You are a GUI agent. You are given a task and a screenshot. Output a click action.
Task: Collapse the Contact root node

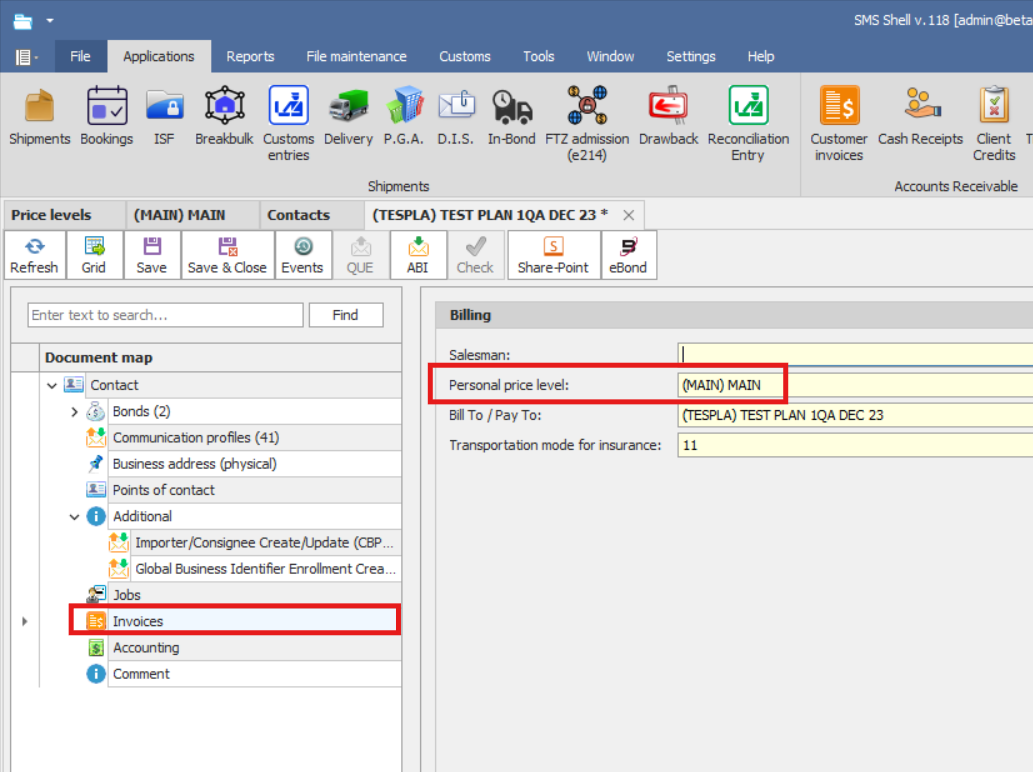point(52,385)
